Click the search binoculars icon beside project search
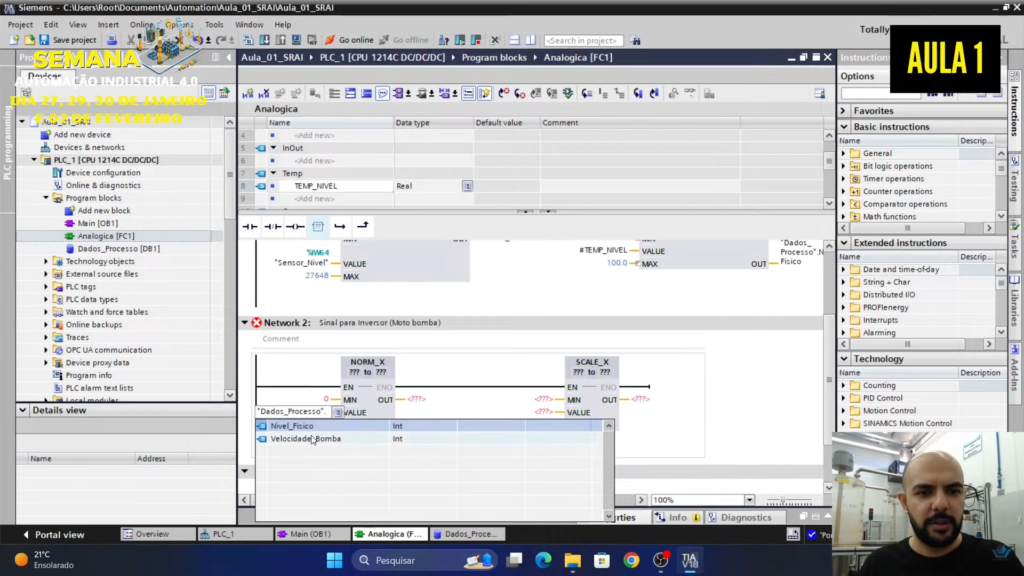Viewport: 1024px width, 576px height. [x=635, y=40]
